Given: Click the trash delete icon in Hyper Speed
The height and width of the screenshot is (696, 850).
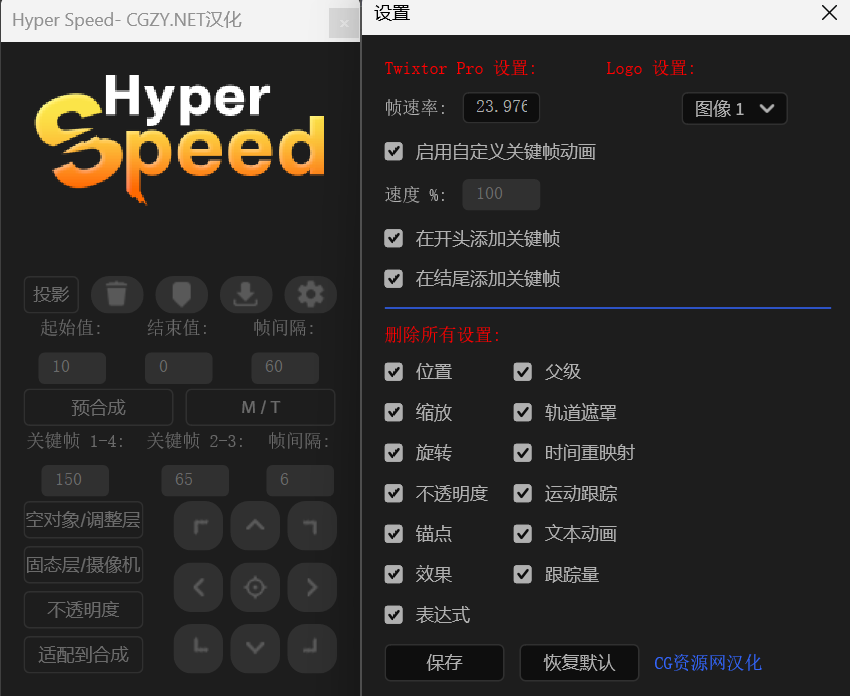Looking at the screenshot, I should click(x=117, y=294).
